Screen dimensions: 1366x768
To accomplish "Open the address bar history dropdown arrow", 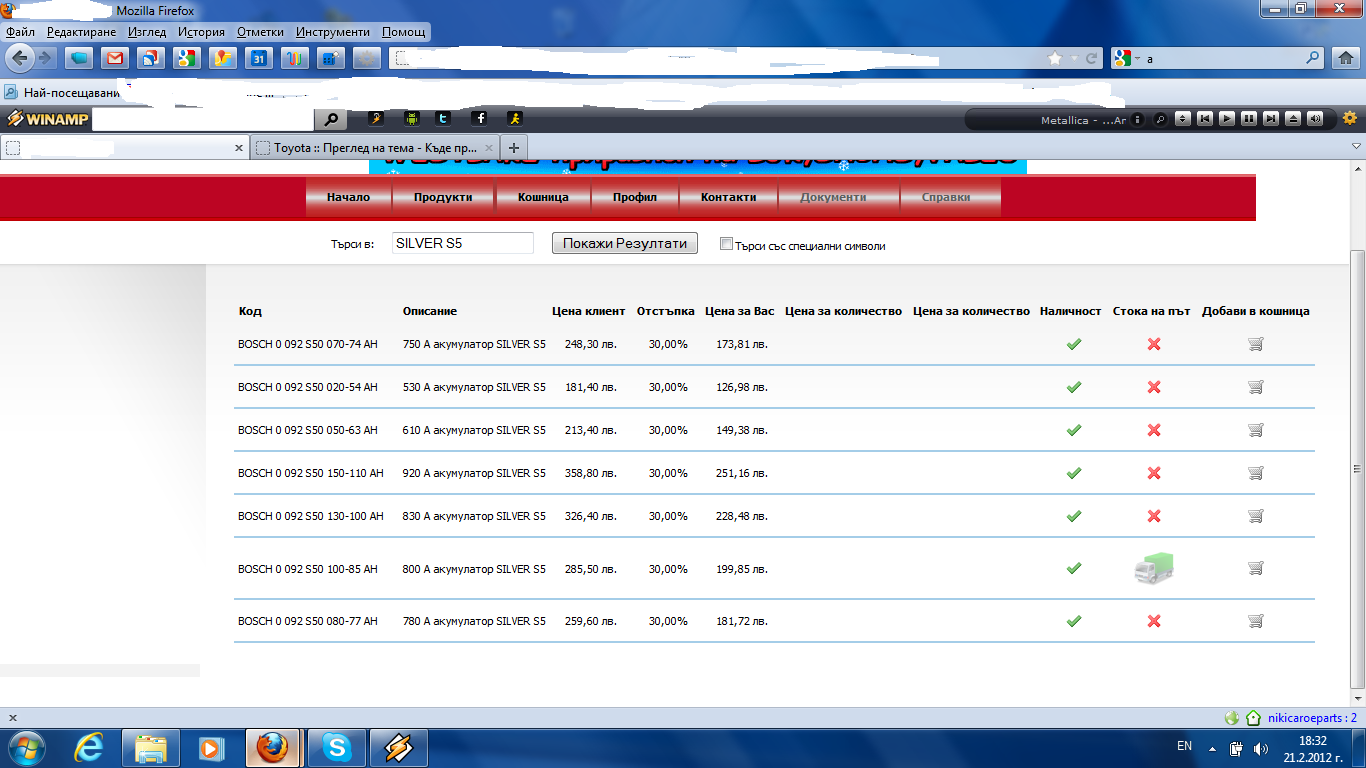I will click(x=1073, y=59).
